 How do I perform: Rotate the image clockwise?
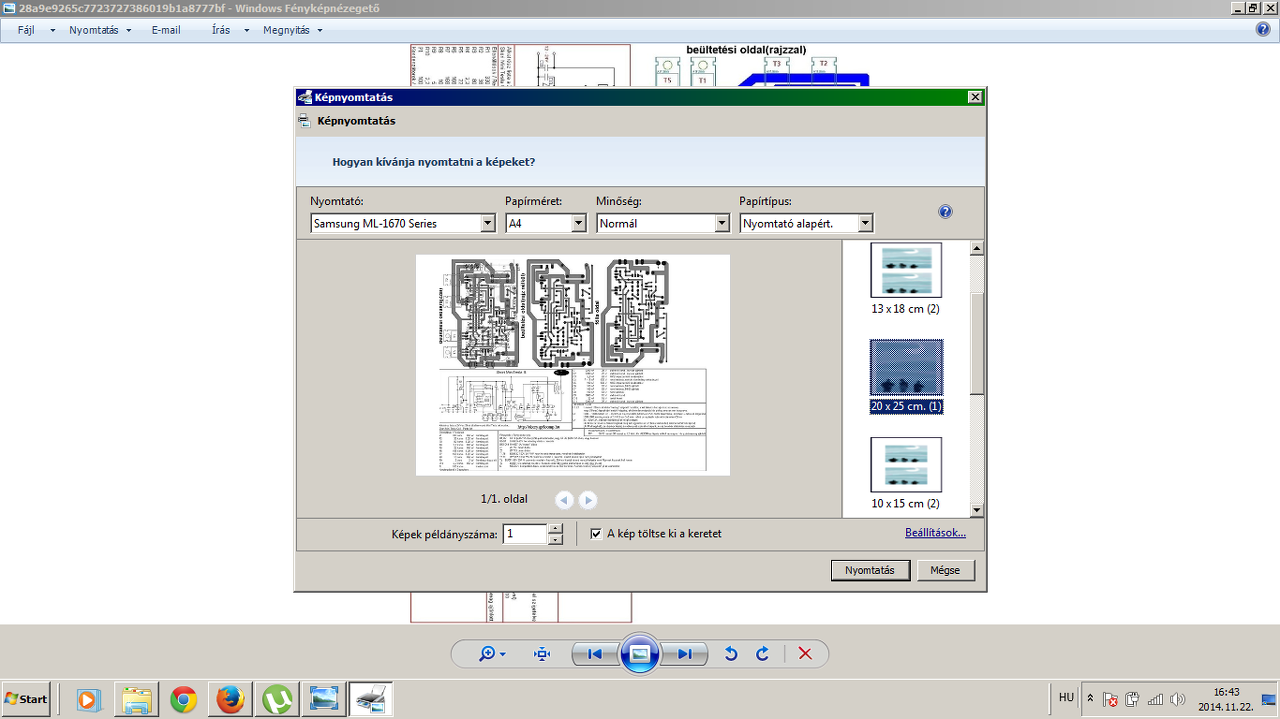tap(762, 654)
